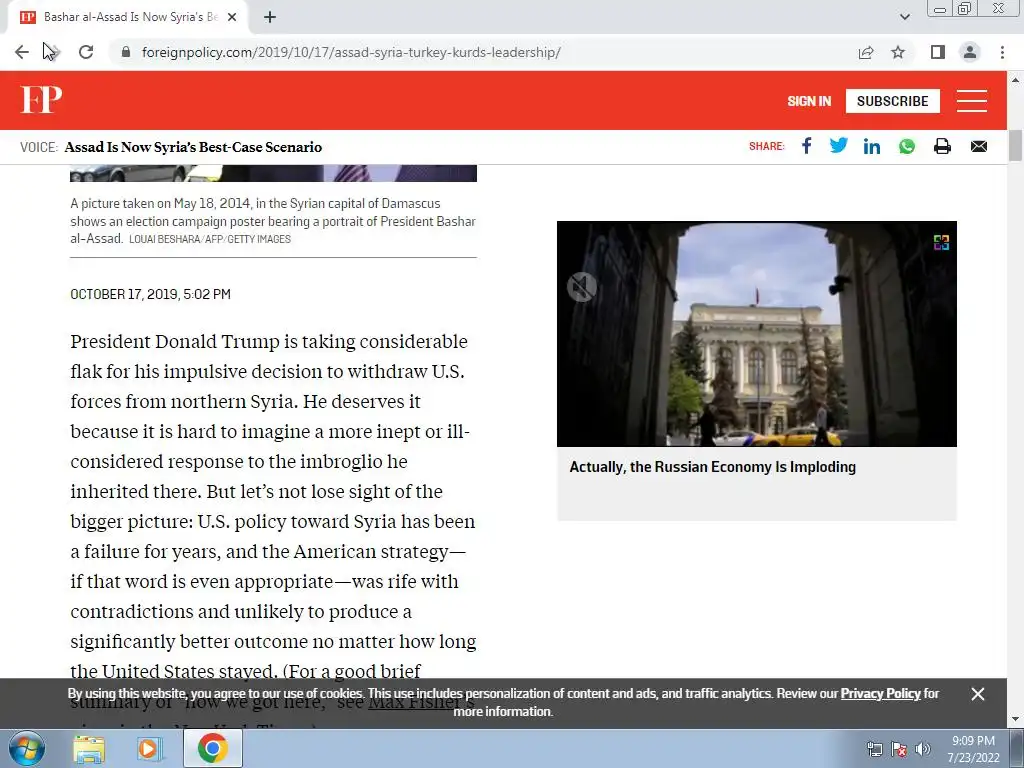Share article on Facebook
This screenshot has height=768, width=1024.
click(807, 146)
